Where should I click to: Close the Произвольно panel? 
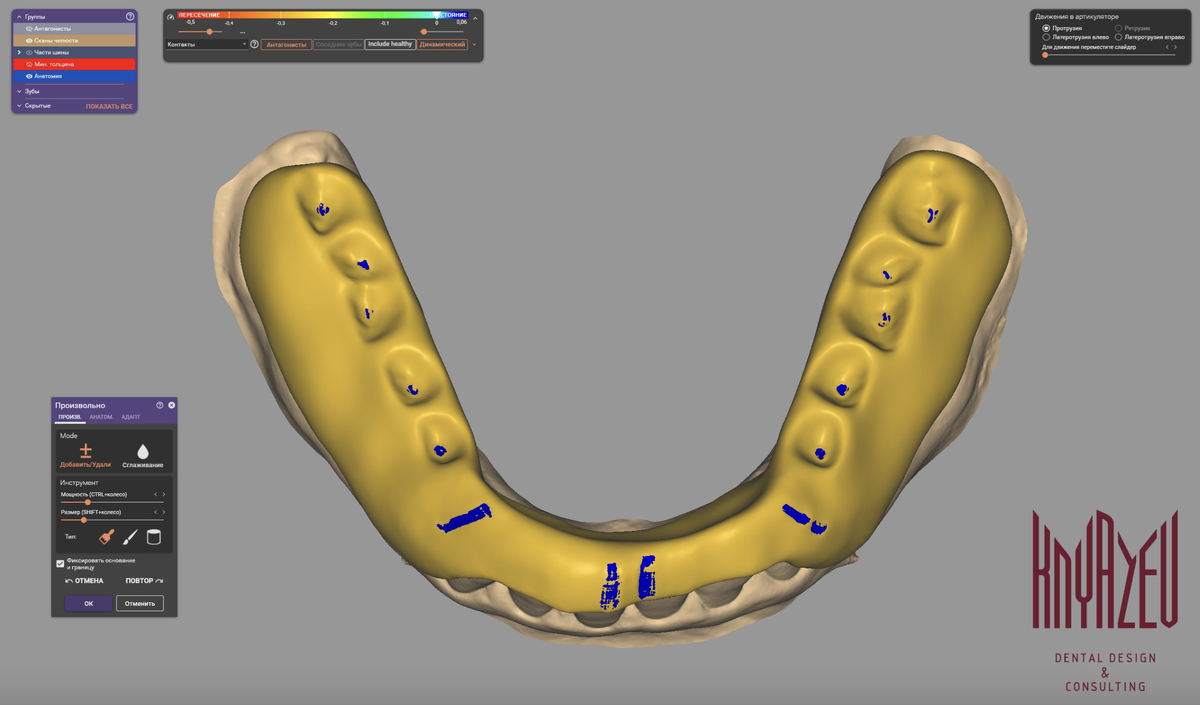171,405
